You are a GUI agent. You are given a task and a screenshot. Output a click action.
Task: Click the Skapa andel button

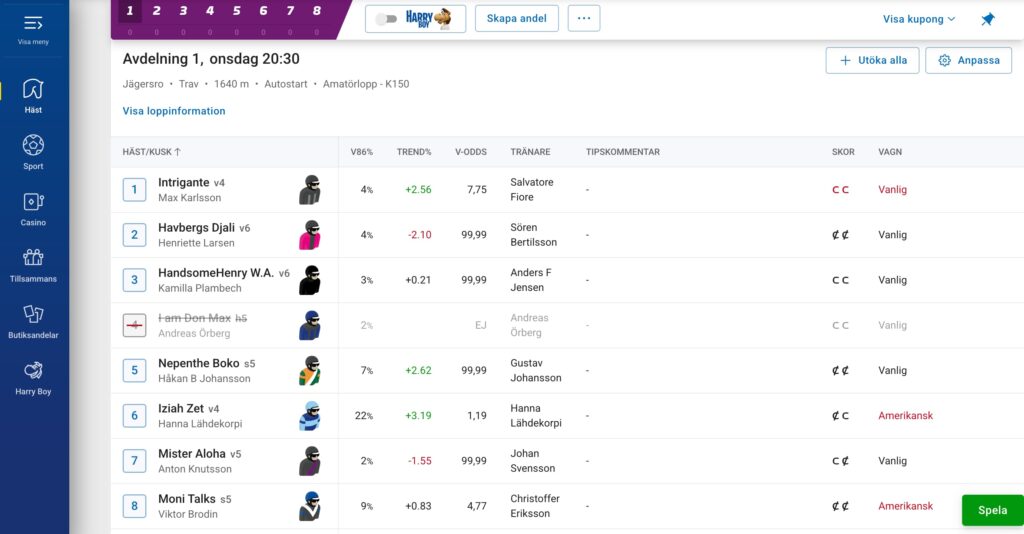[516, 18]
